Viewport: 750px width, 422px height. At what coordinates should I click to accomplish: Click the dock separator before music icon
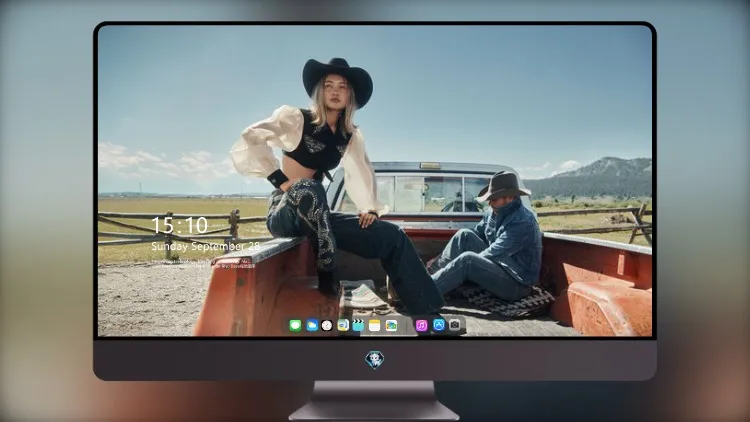pos(407,326)
